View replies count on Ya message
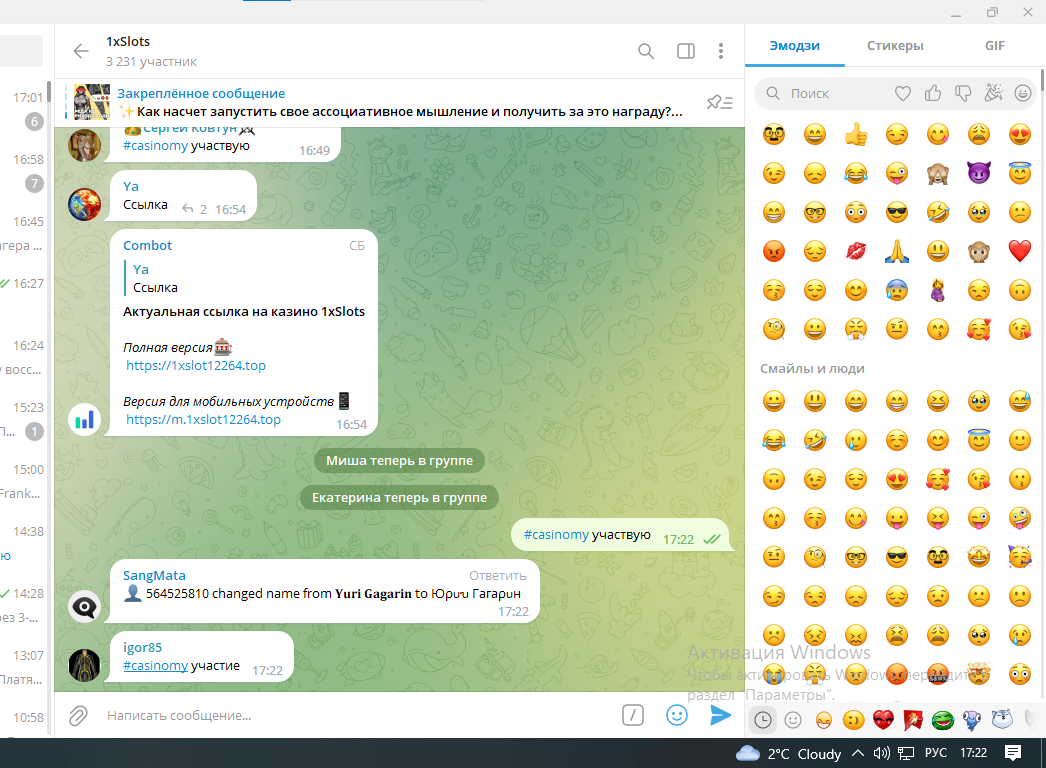 click(x=195, y=210)
